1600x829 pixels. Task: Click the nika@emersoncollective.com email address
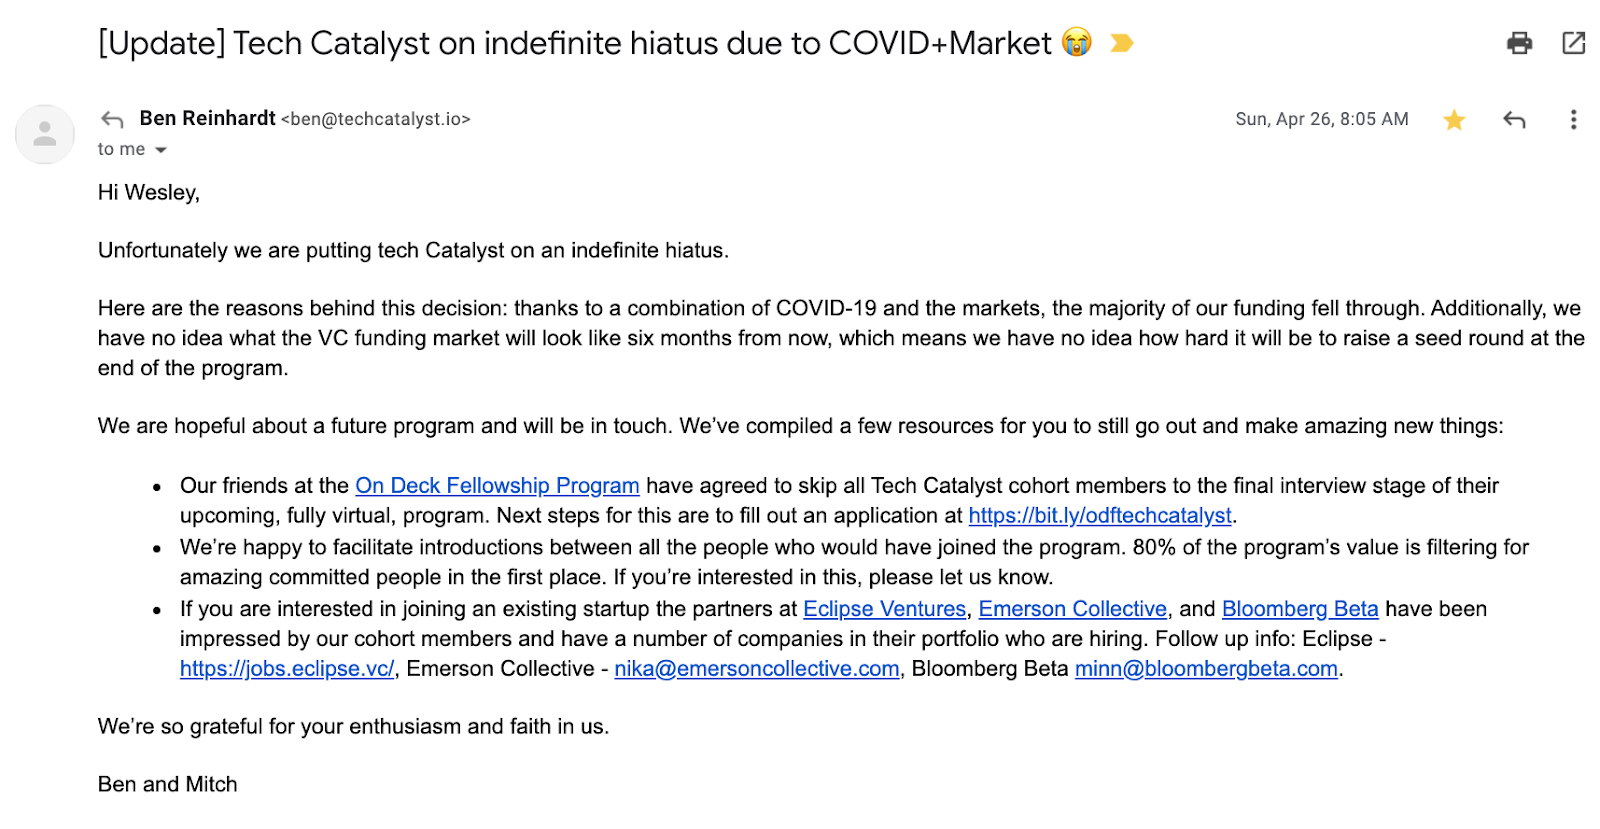coord(757,669)
